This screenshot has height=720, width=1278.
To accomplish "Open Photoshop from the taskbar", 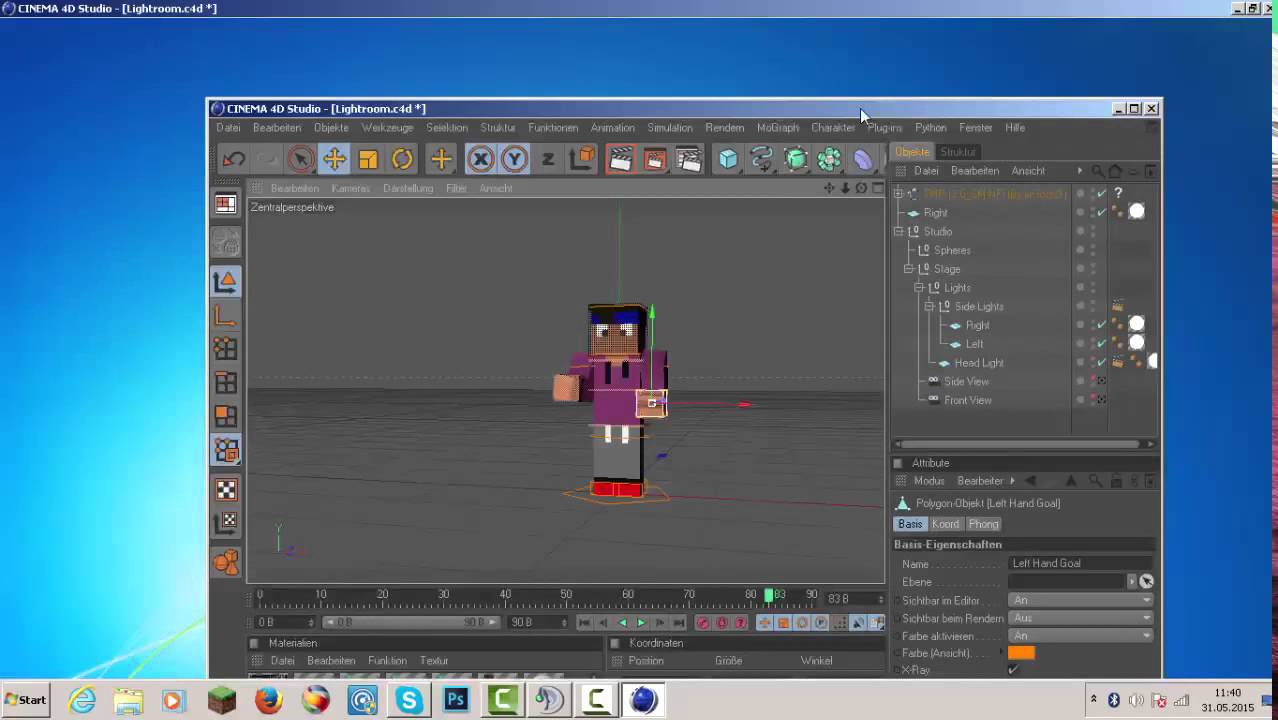I will click(456, 700).
